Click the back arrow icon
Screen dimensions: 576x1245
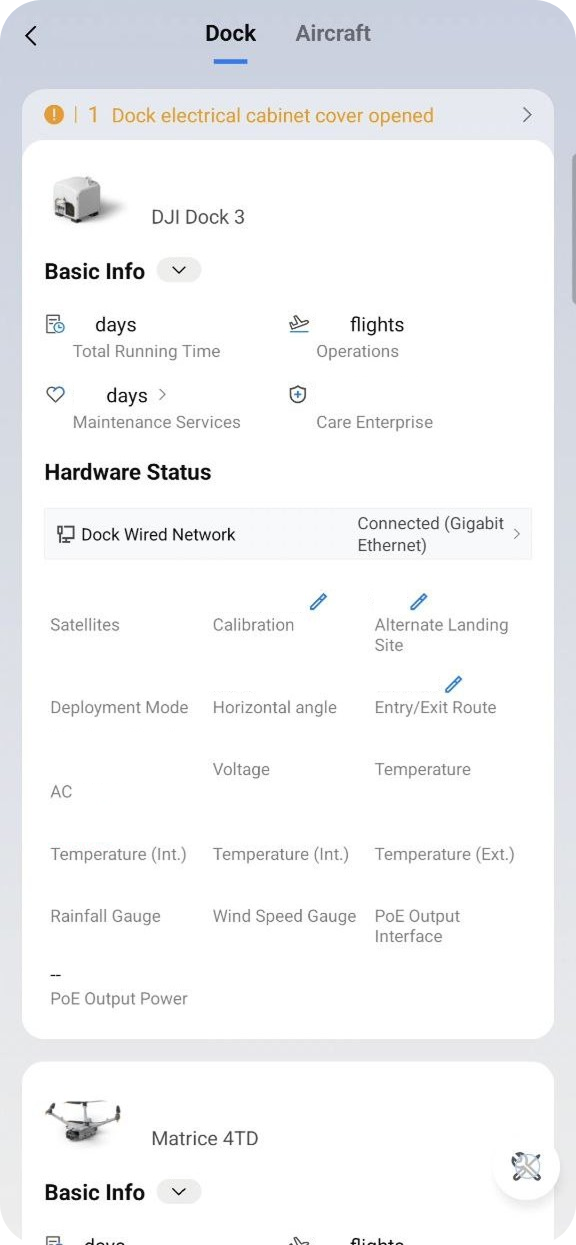[x=30, y=35]
